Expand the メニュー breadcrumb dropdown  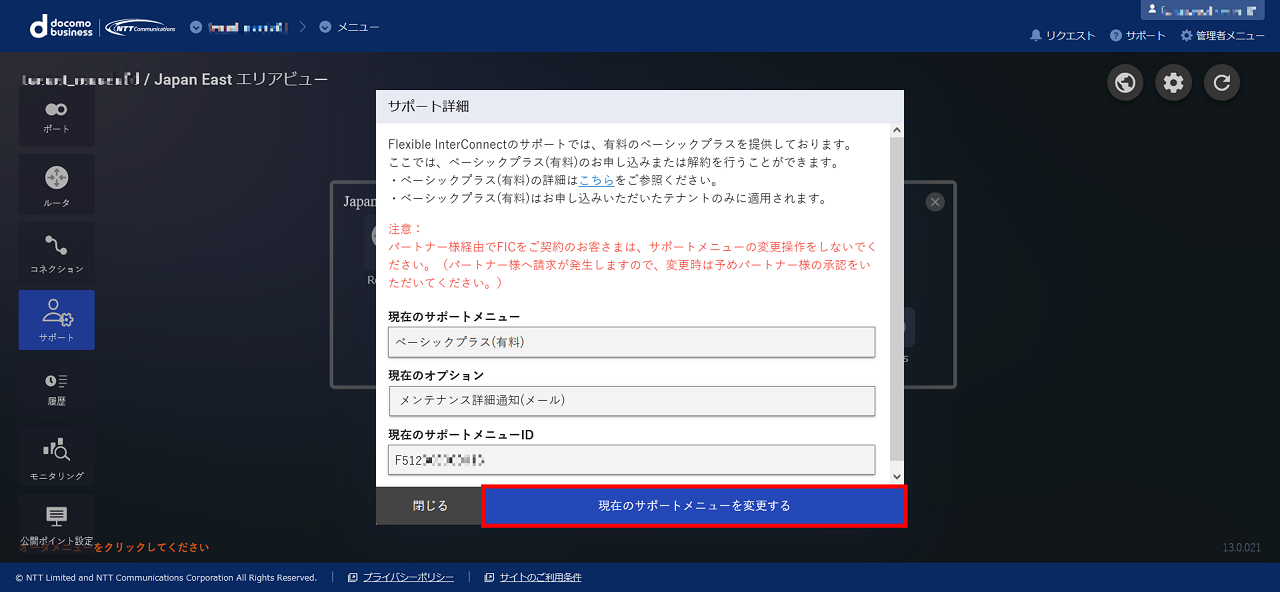tap(349, 27)
